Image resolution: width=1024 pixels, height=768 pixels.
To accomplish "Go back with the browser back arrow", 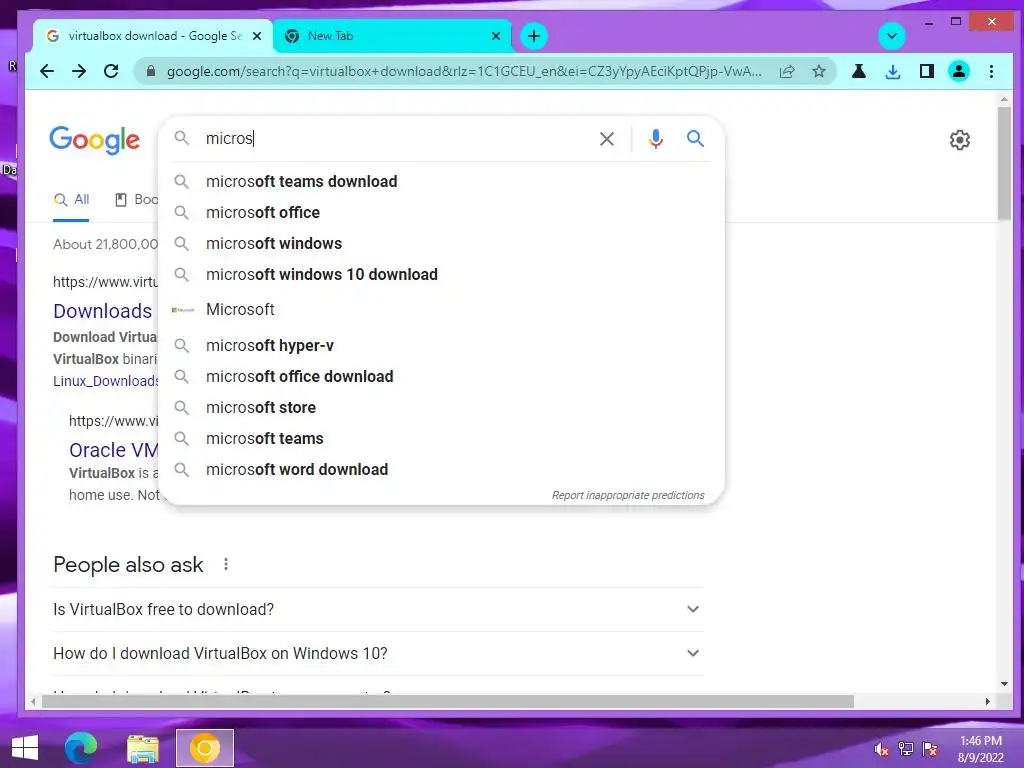I will coord(47,71).
